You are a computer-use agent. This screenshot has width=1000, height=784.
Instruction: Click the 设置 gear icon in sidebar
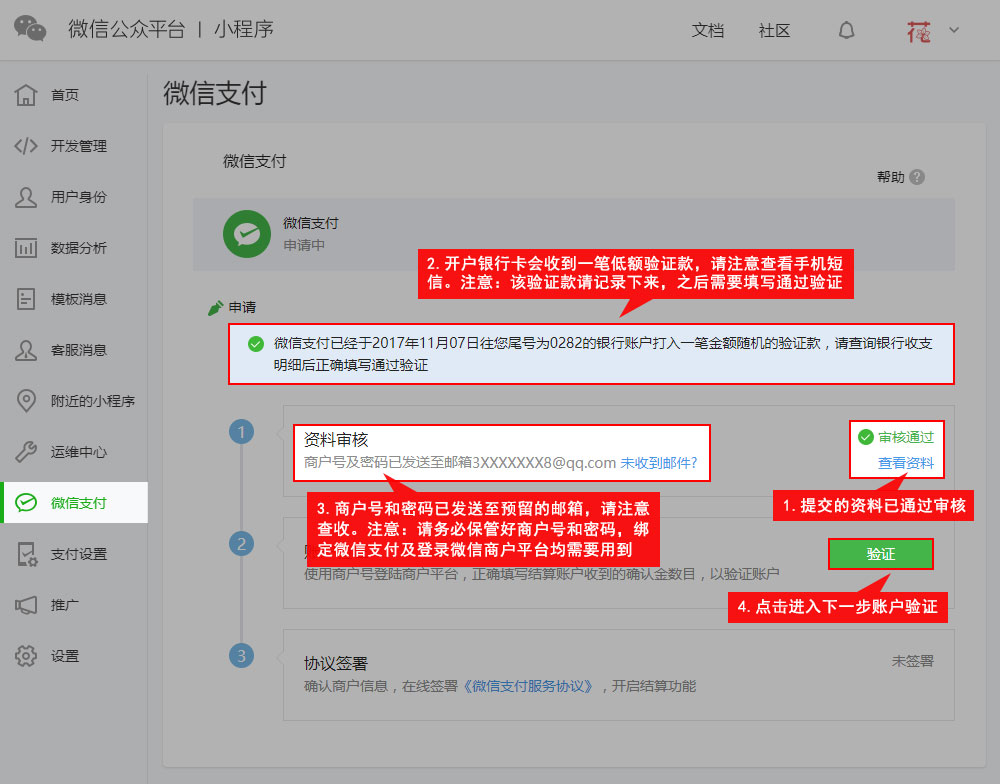(x=27, y=656)
